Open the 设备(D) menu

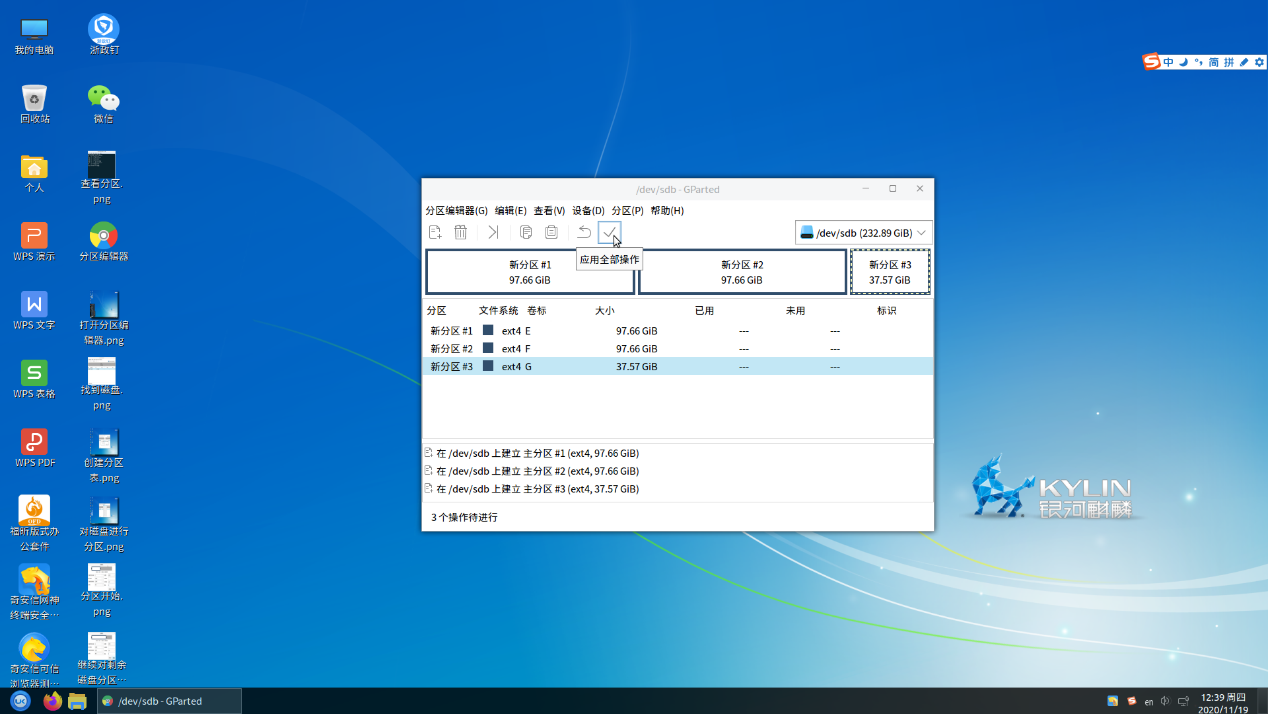click(588, 211)
